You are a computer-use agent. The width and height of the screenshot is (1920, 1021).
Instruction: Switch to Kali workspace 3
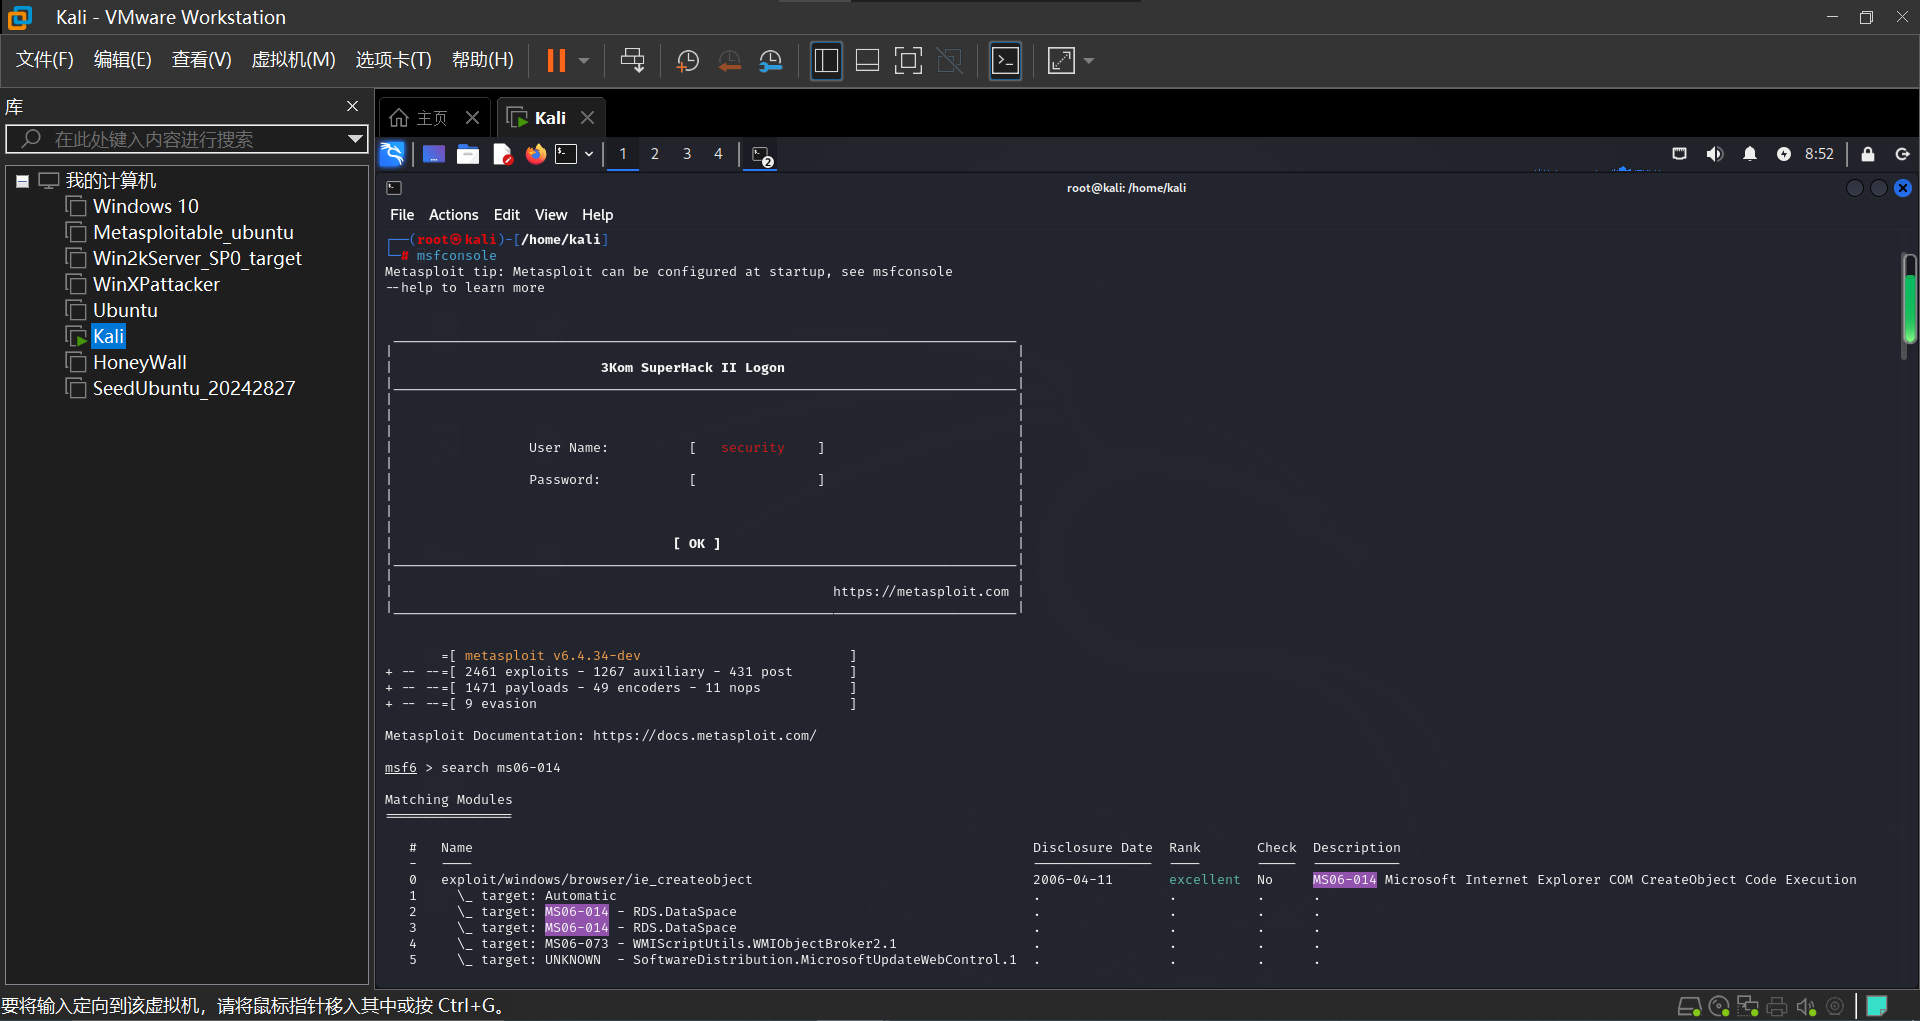coord(687,154)
